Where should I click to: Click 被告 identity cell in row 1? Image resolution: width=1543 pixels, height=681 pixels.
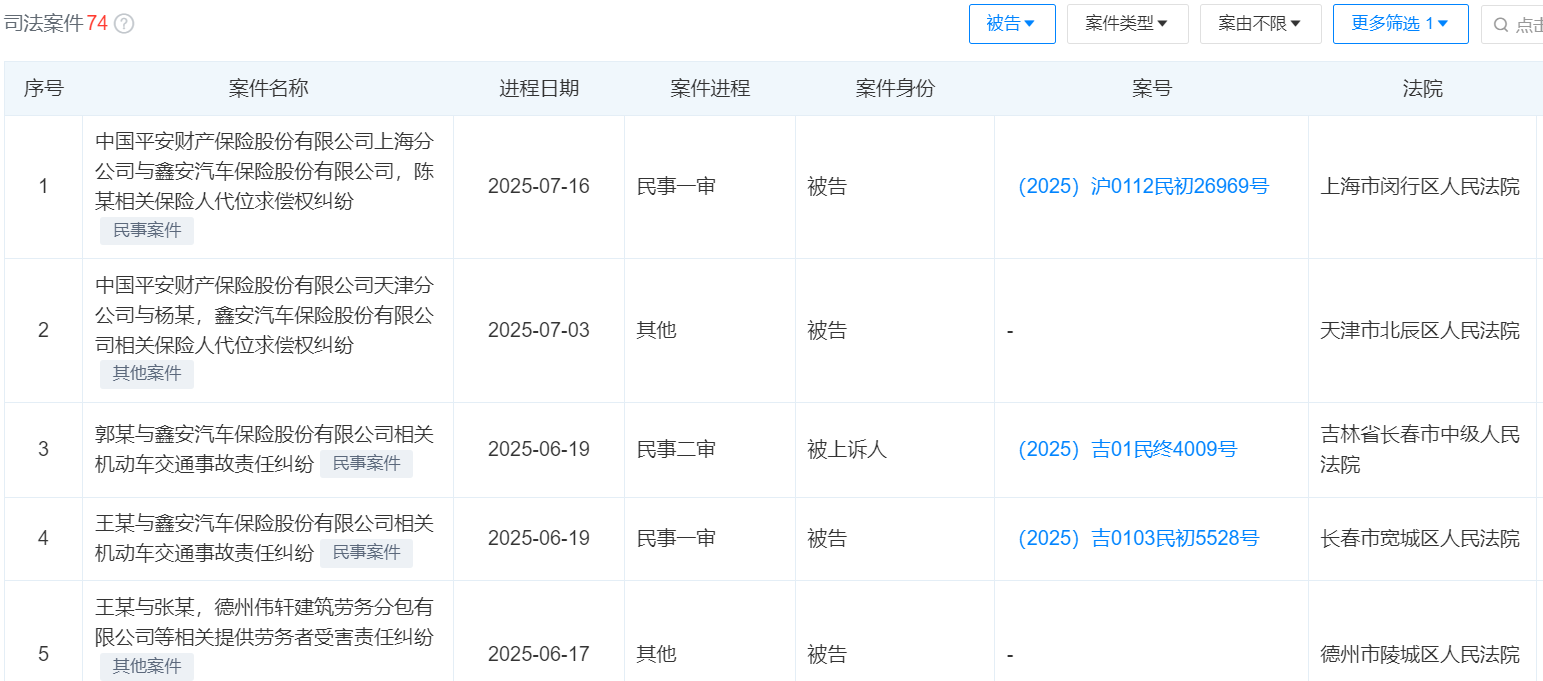[827, 187]
